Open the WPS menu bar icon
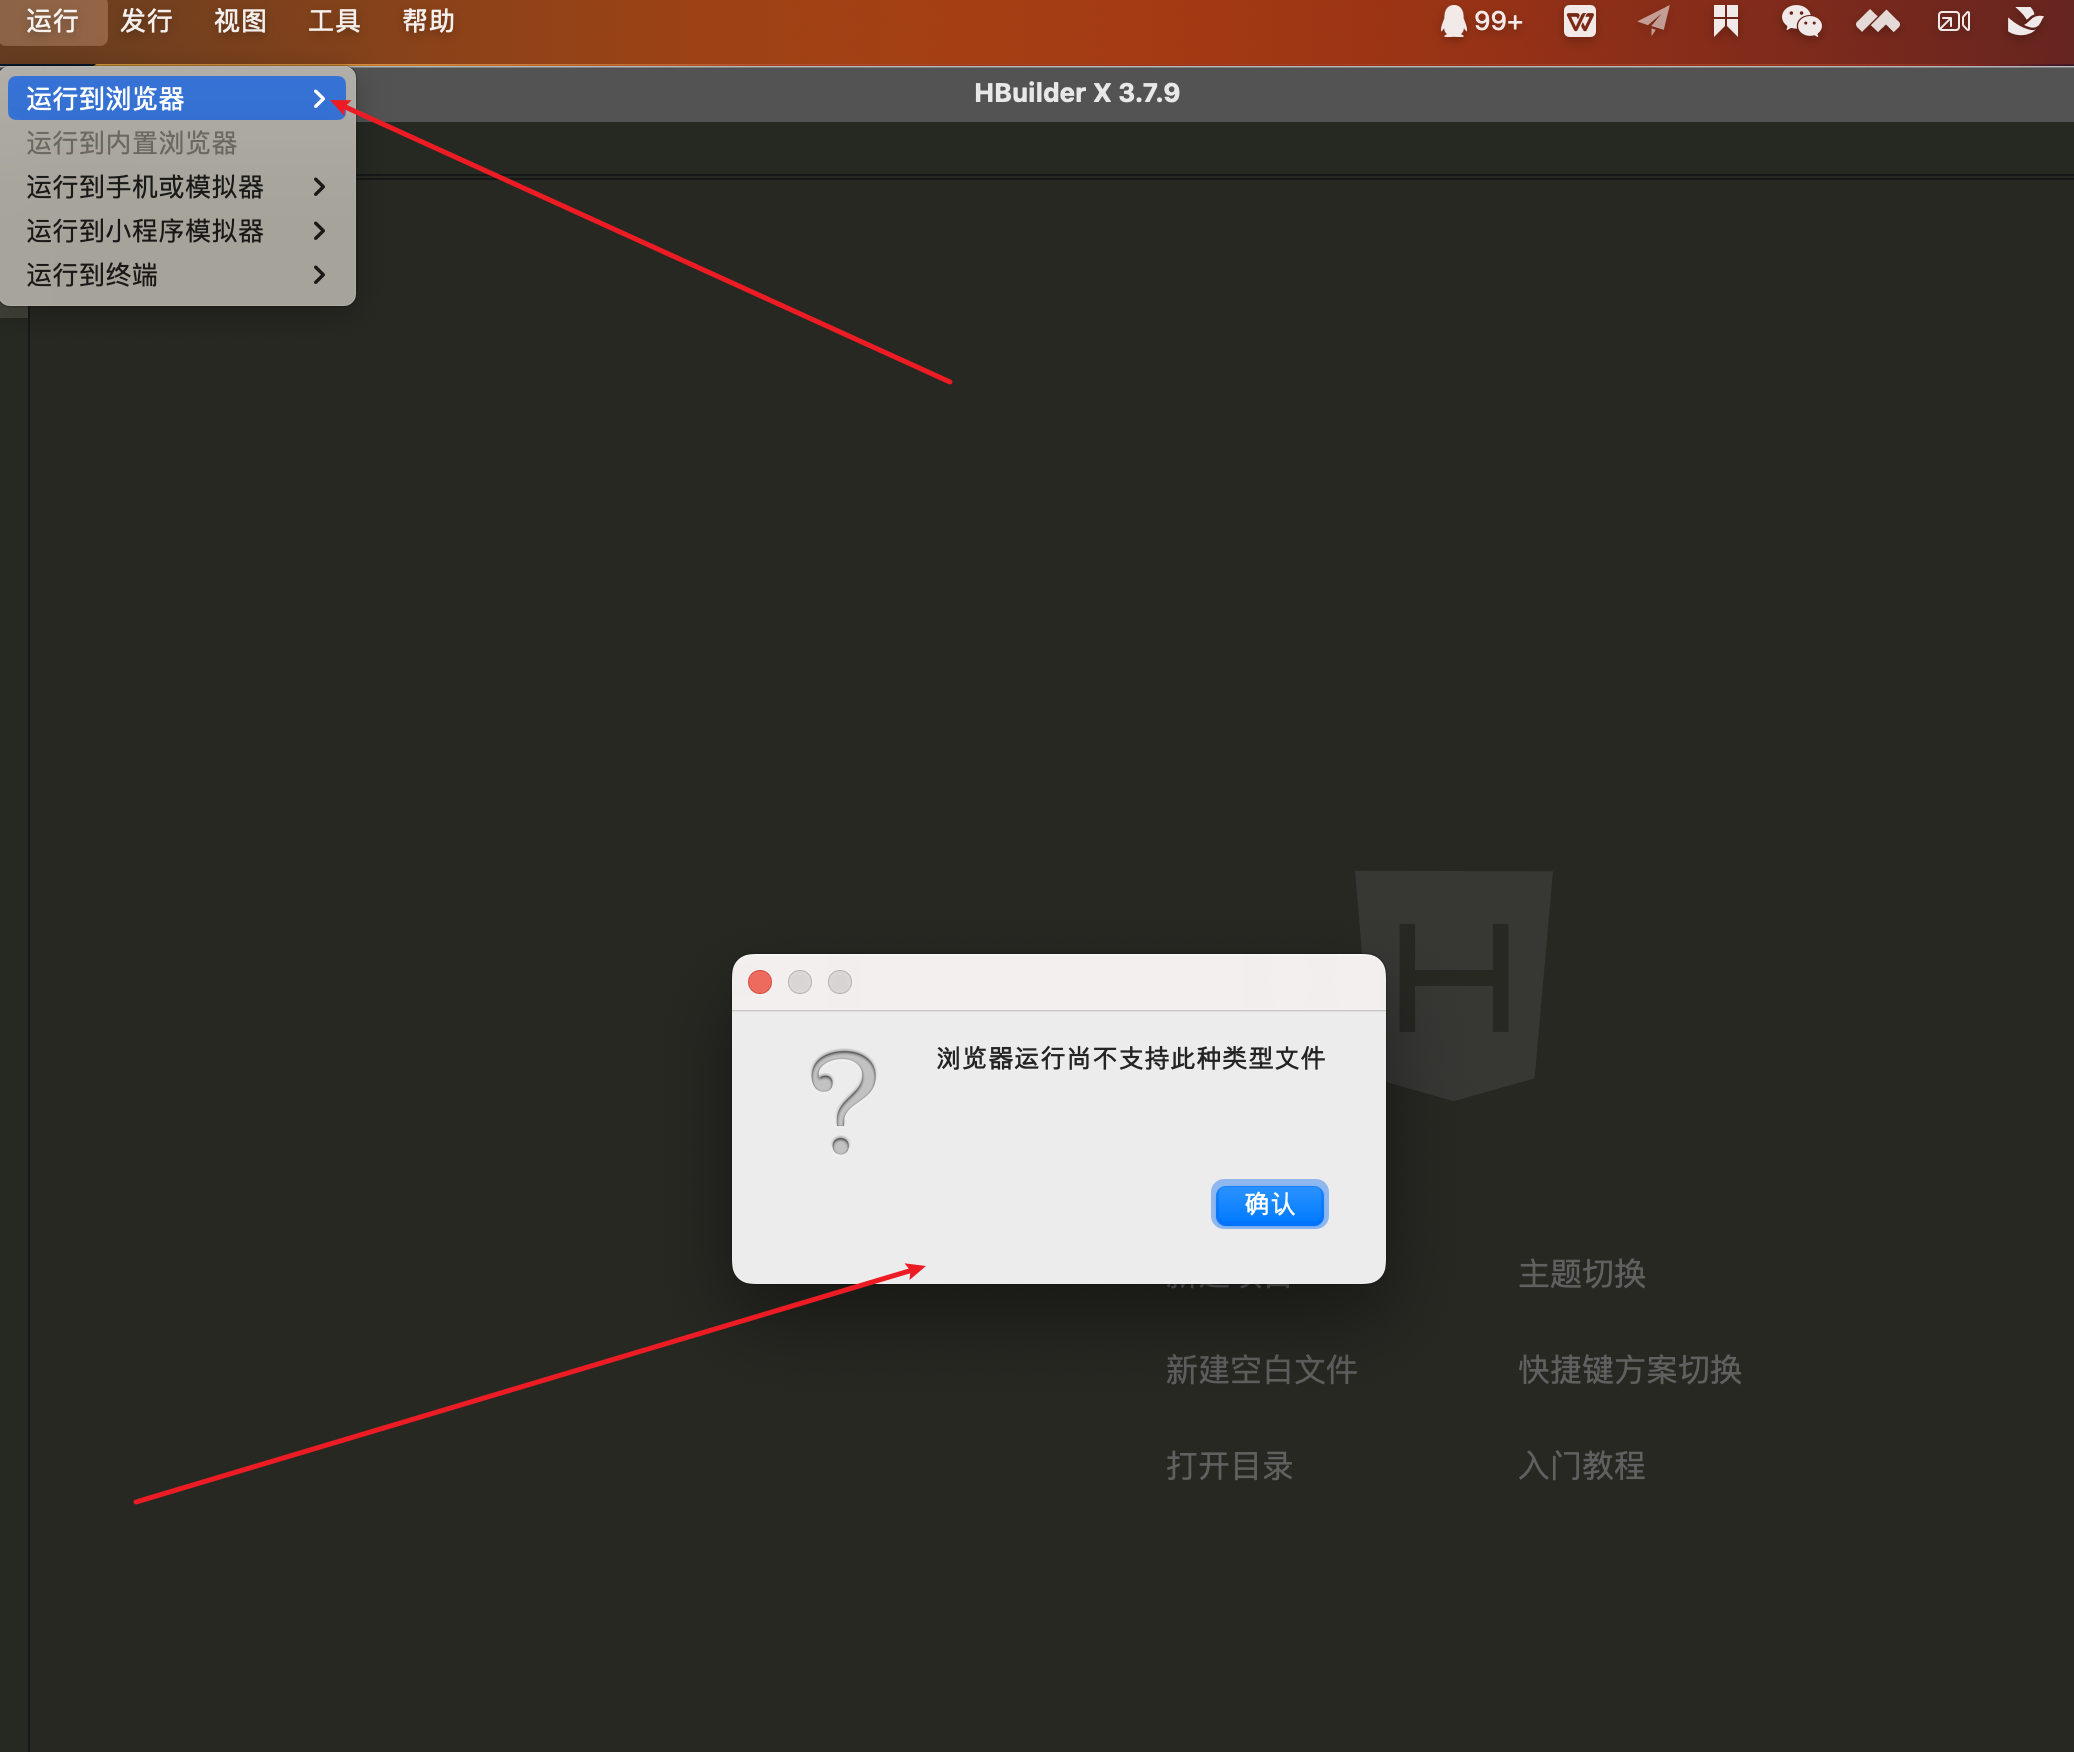Screen dimensions: 2074x1752 1579,21
